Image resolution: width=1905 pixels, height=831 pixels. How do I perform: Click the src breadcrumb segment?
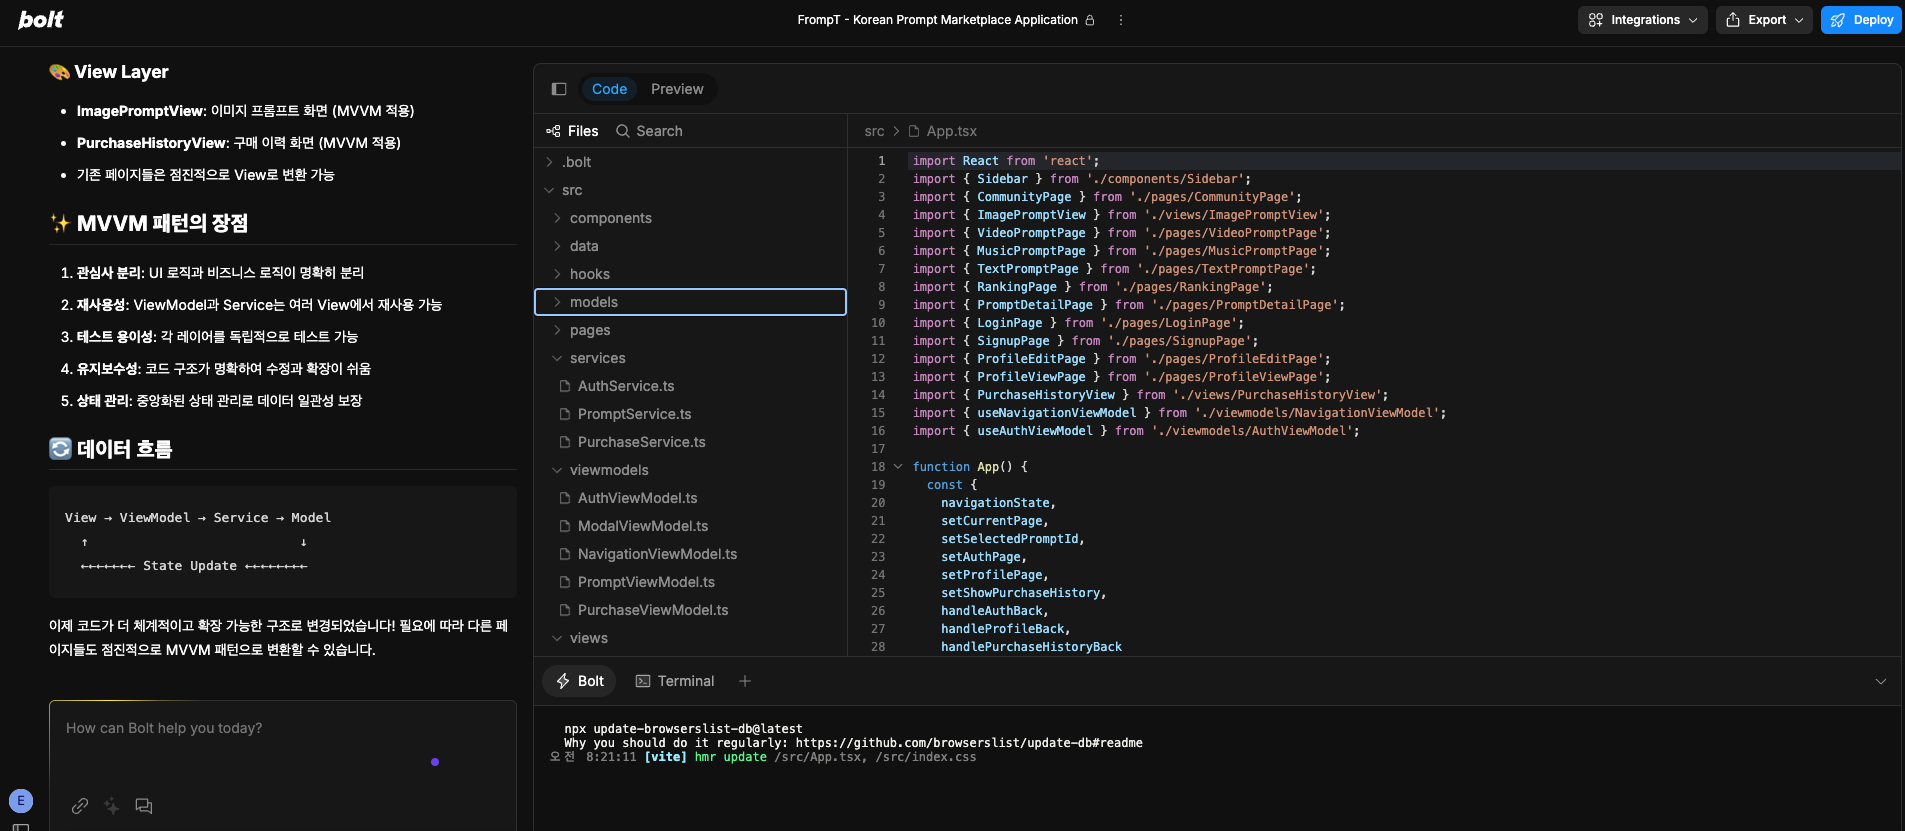(x=874, y=131)
